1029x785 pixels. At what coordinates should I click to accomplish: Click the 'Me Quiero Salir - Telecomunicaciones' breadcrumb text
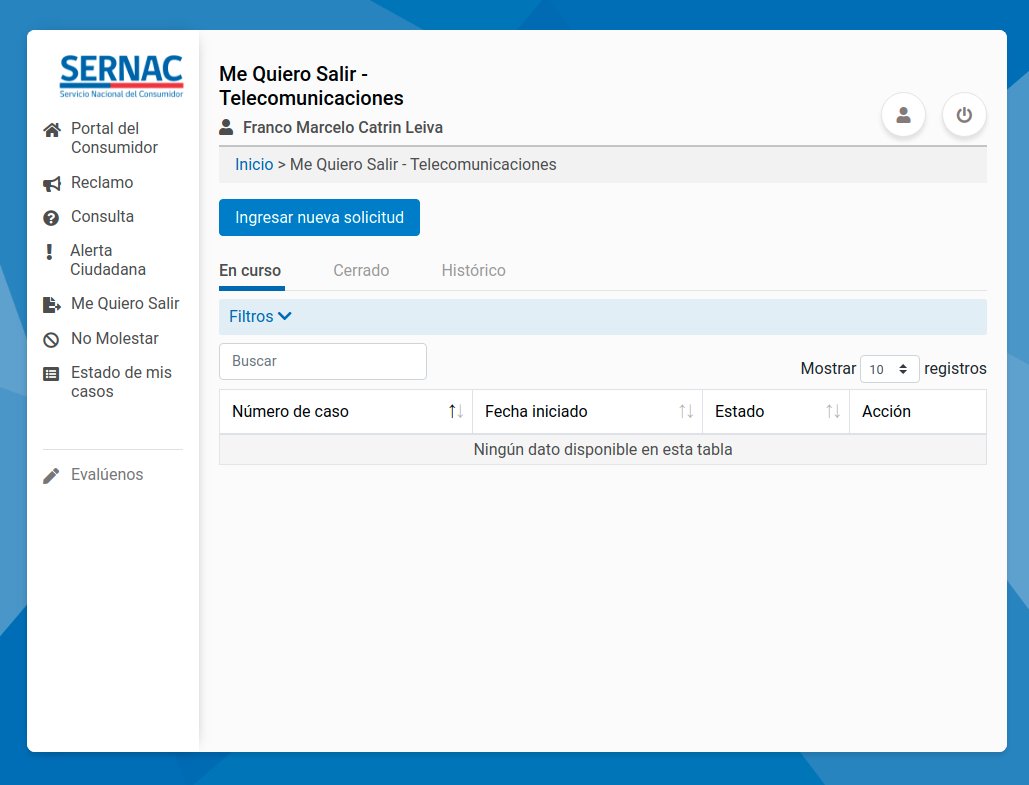tap(423, 164)
